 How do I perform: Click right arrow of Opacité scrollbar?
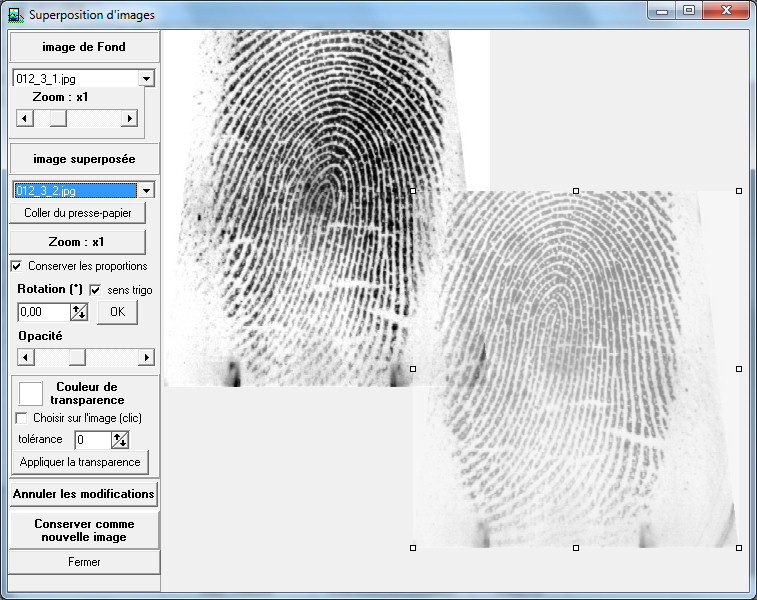[146, 357]
